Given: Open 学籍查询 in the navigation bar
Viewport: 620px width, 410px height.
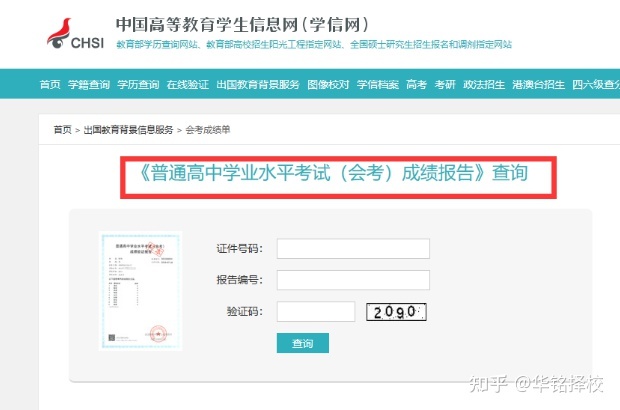Looking at the screenshot, I should tap(89, 85).
